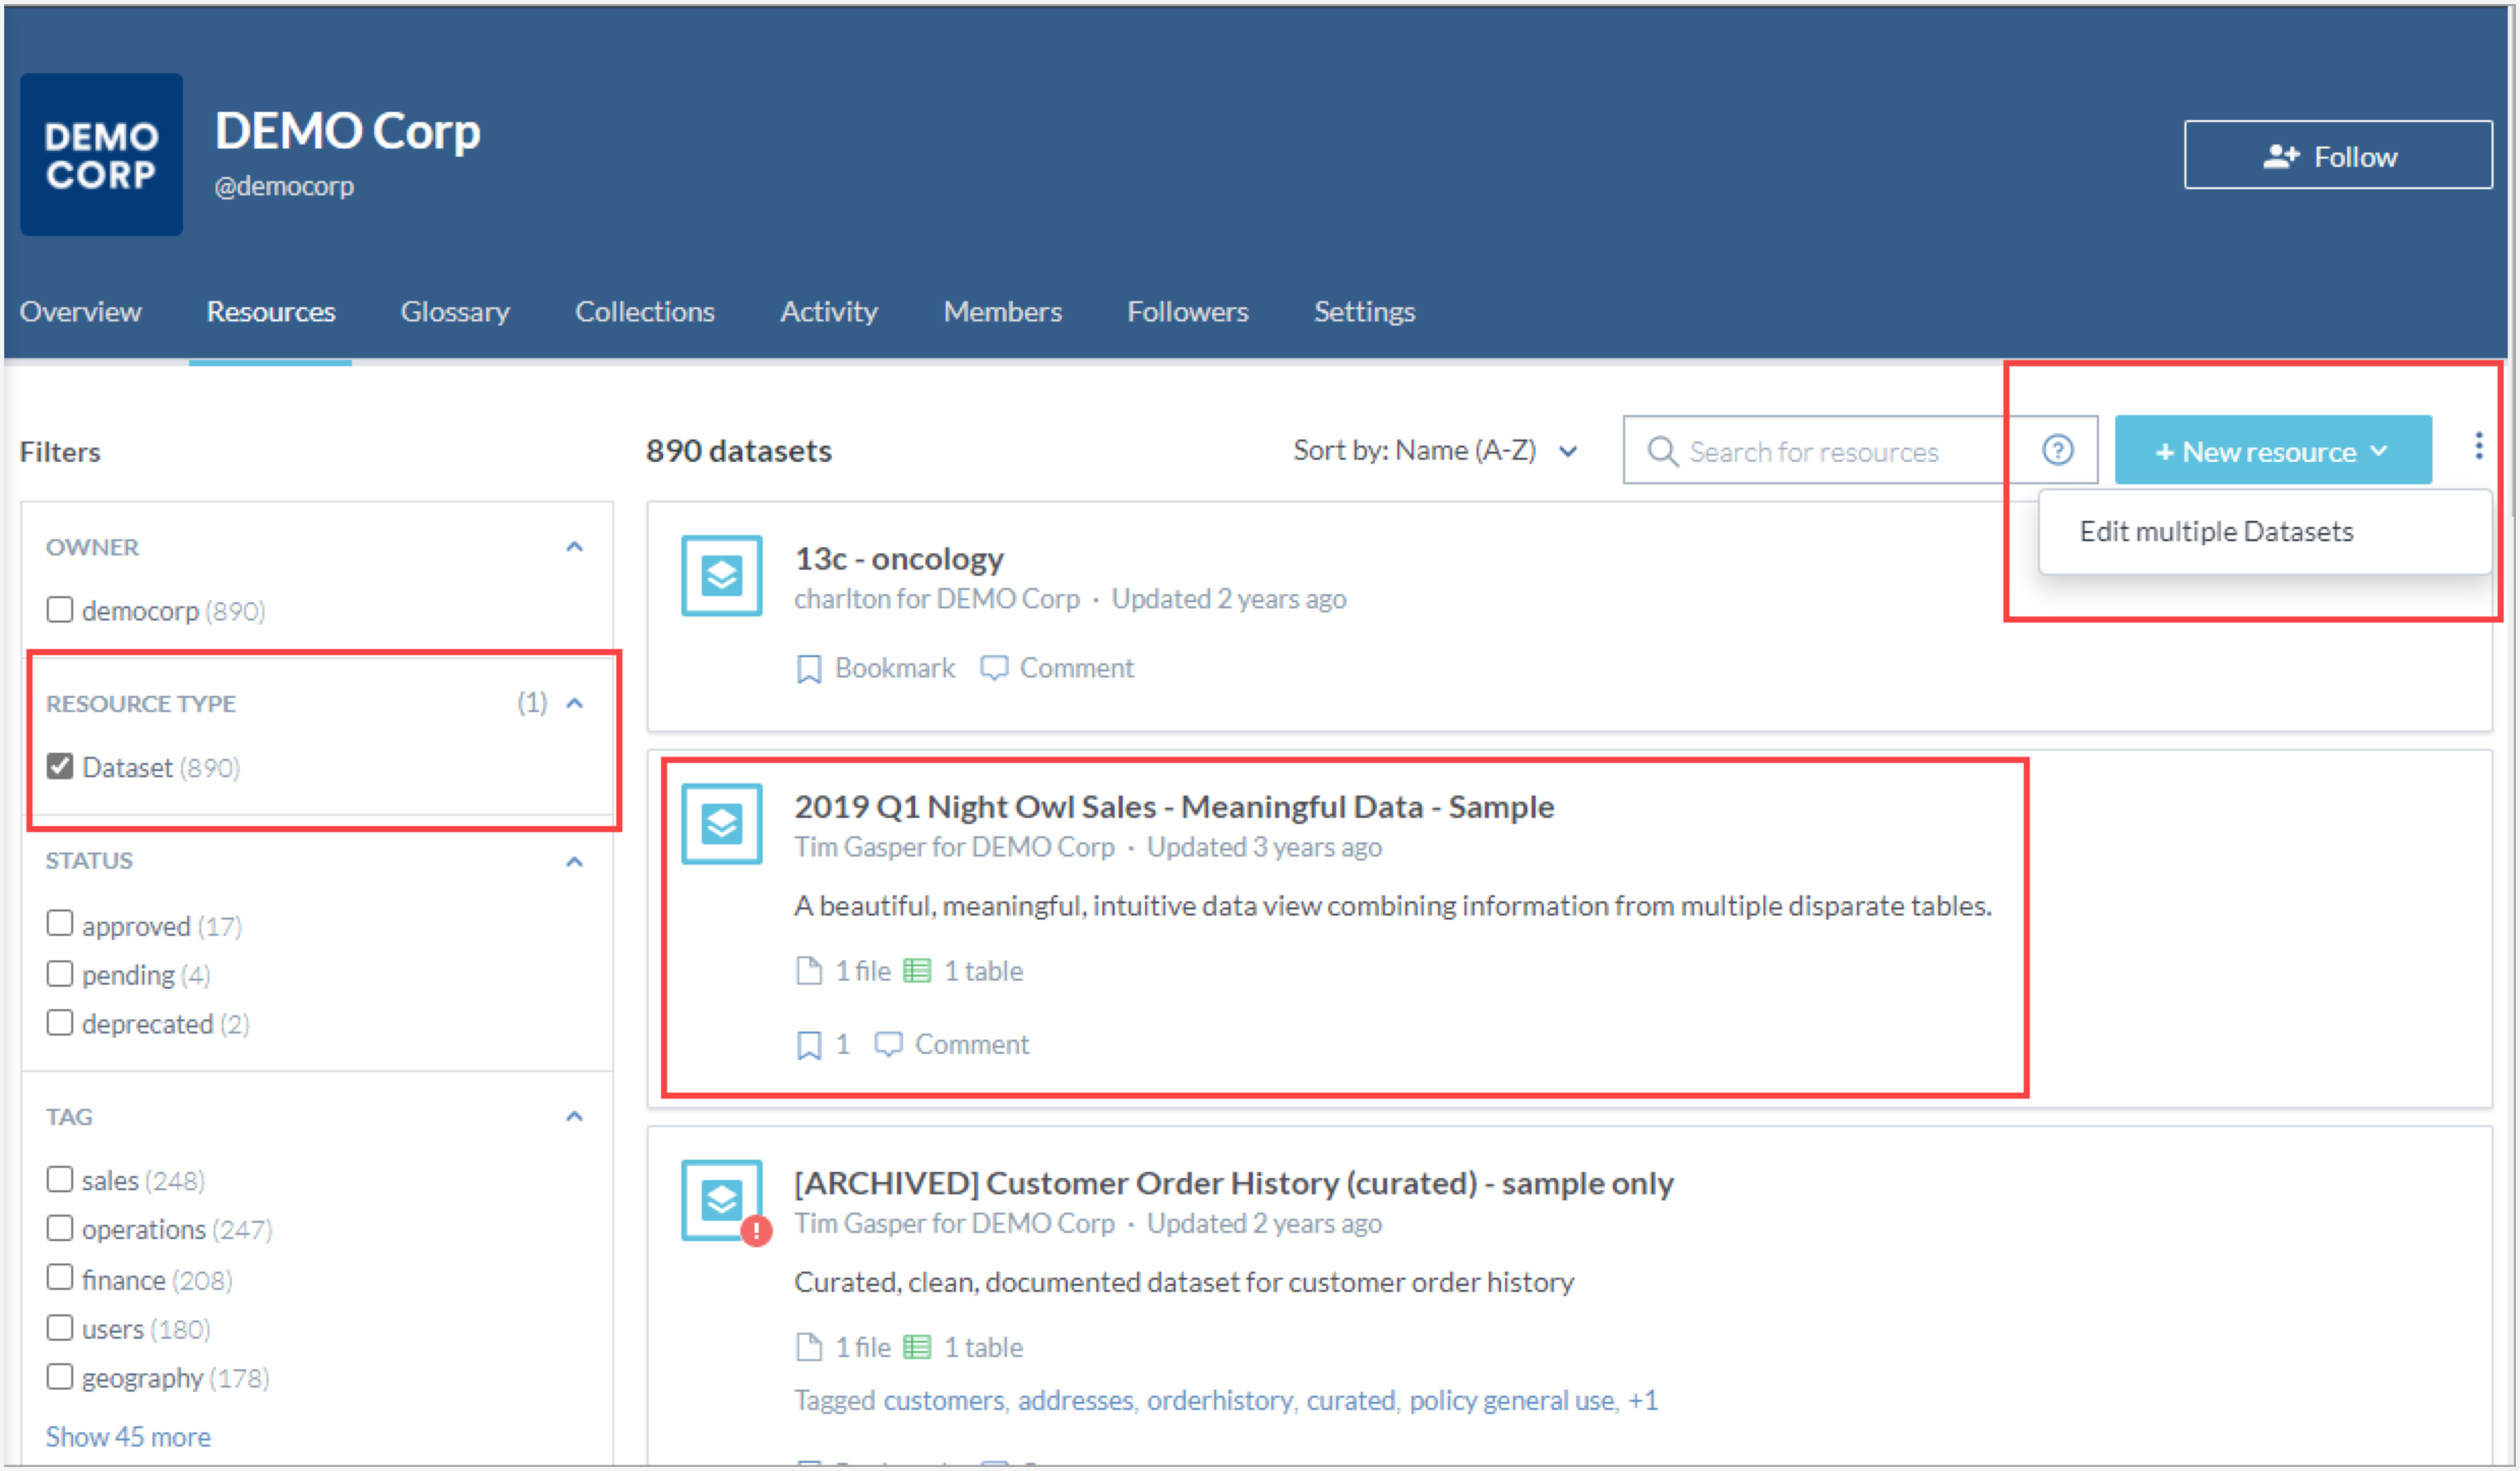
Task: View the Members tab
Action: (1003, 312)
